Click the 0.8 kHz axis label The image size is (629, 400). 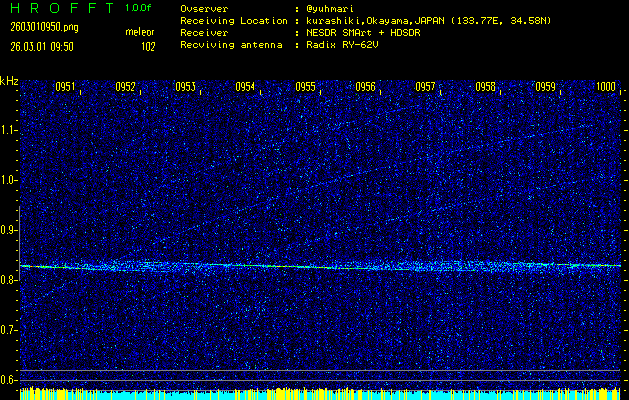[x=7, y=280]
